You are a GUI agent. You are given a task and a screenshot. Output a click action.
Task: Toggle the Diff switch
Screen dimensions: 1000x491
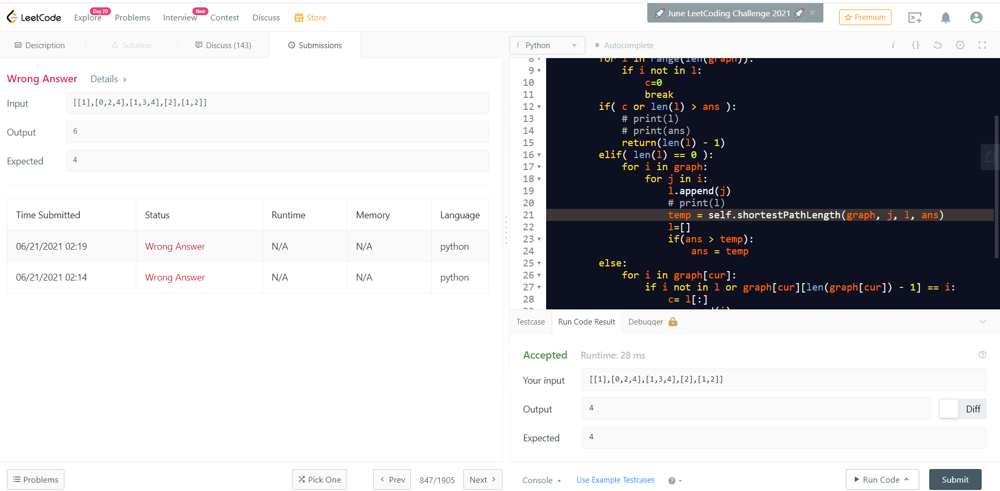(962, 409)
